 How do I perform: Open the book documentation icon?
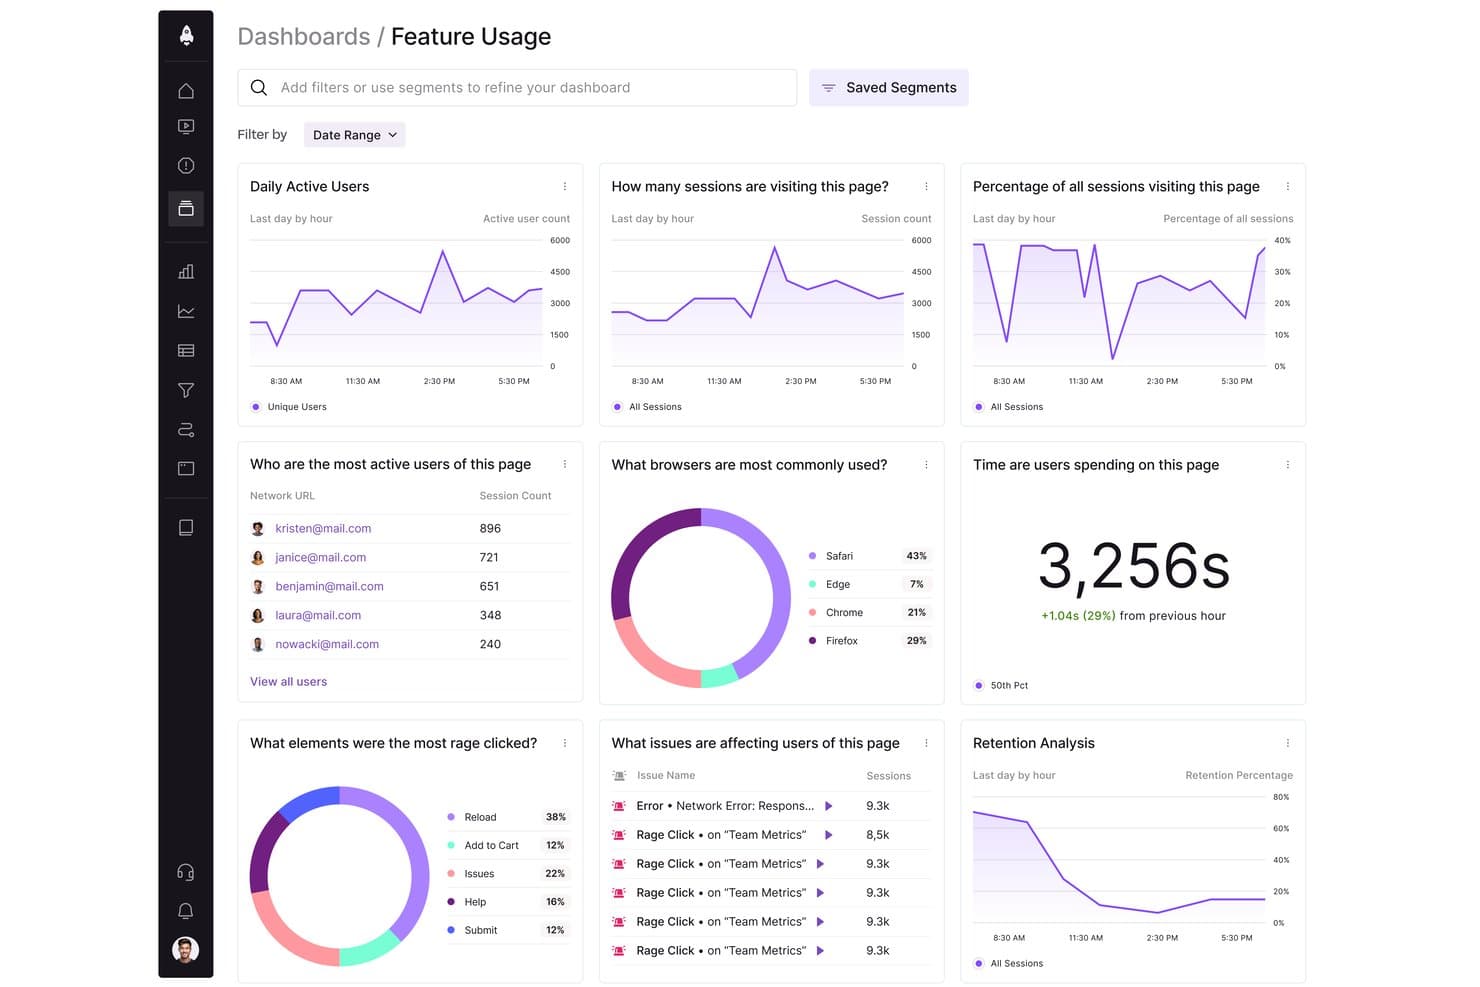[x=186, y=527]
